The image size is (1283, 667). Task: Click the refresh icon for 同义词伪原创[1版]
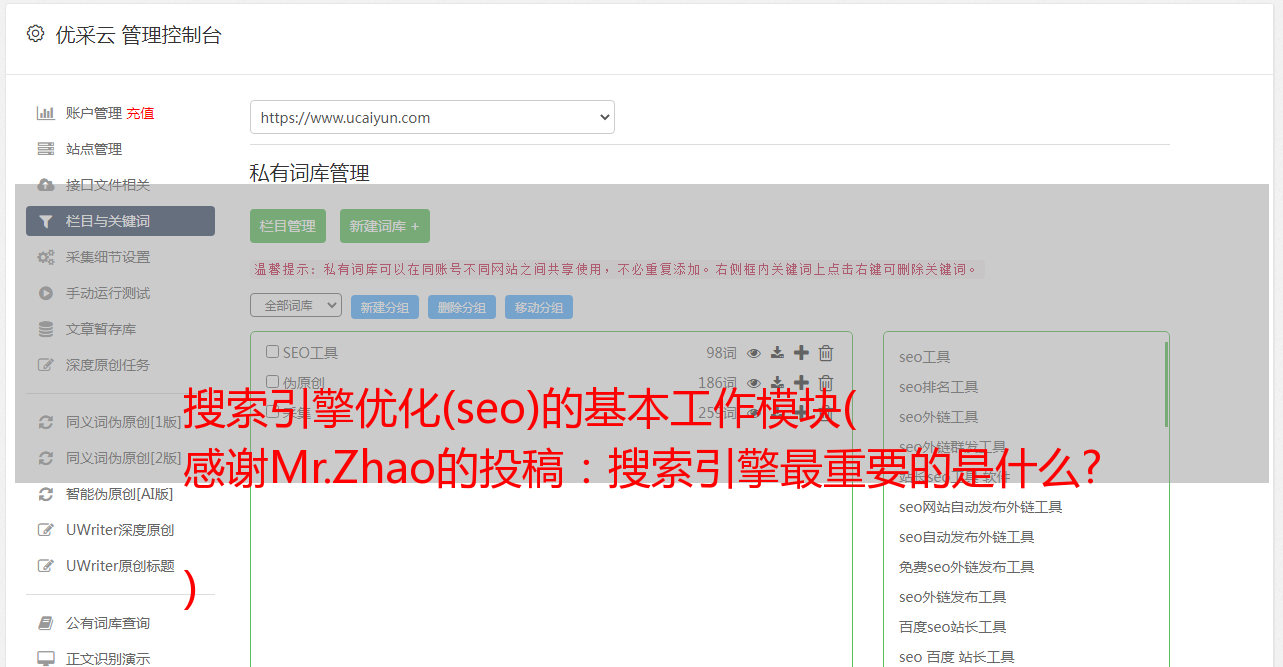coord(45,422)
